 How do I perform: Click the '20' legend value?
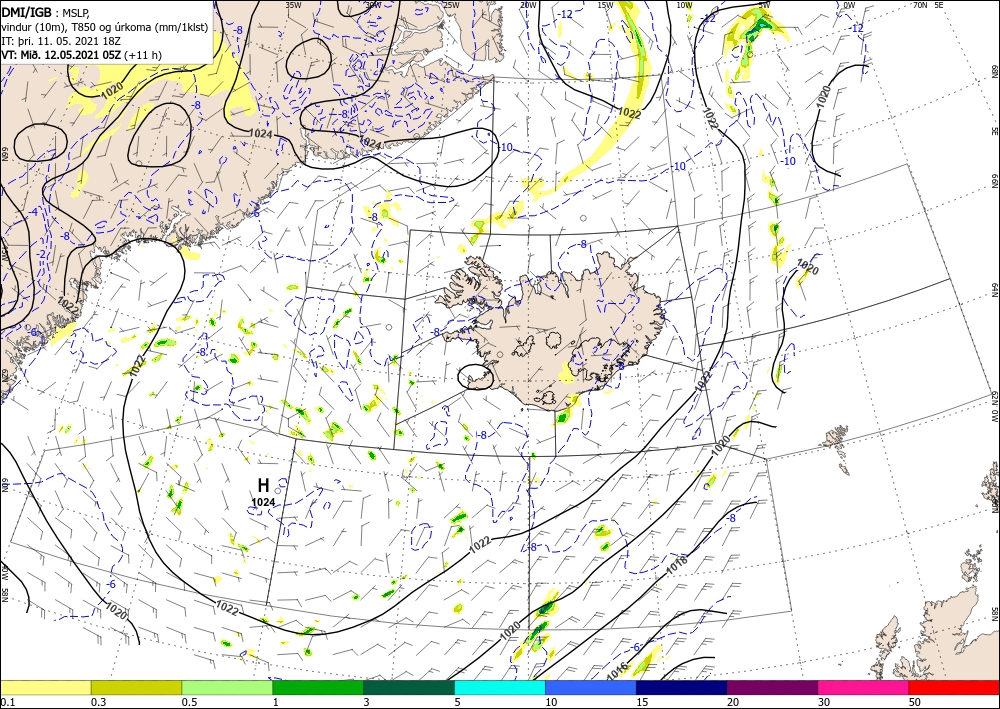pyautogui.click(x=733, y=702)
